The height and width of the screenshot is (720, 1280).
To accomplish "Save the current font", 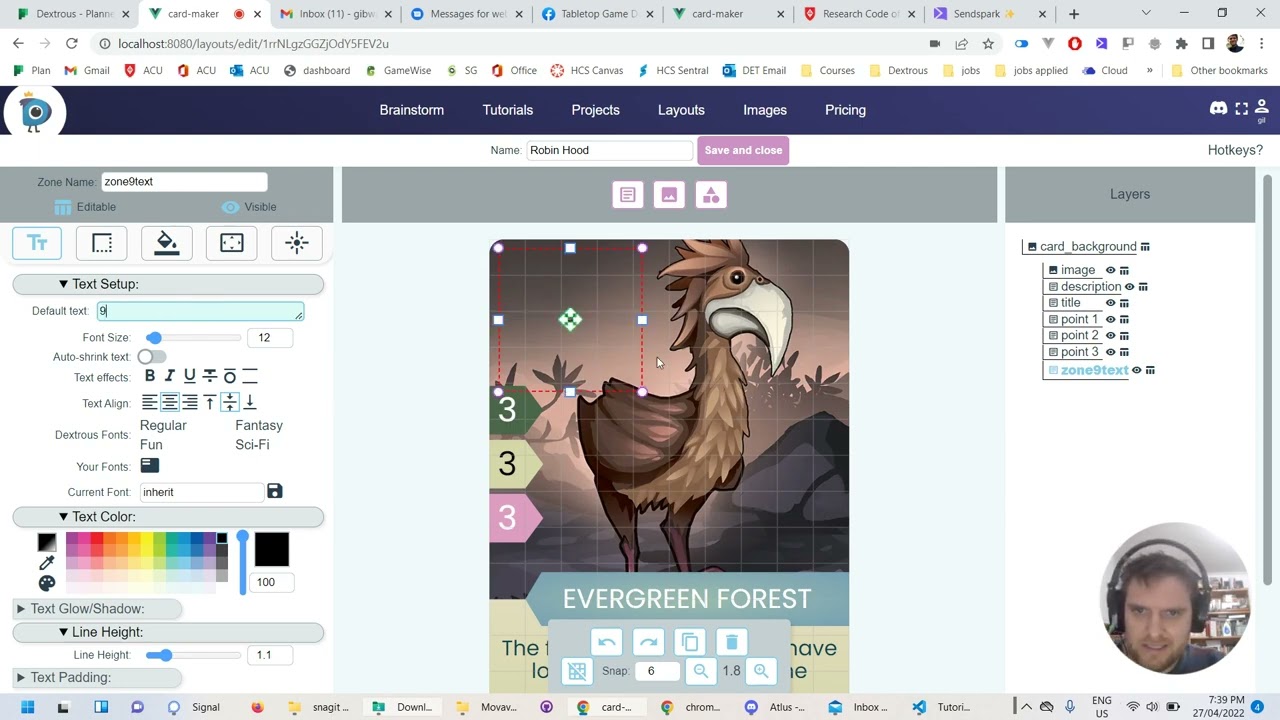I will [x=274, y=491].
